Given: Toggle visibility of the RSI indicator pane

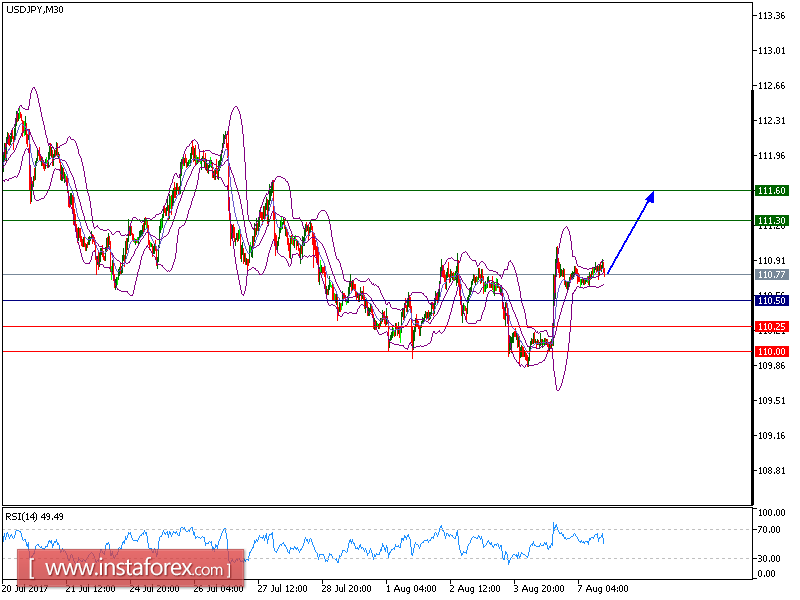Looking at the screenshot, I should coord(400,545).
